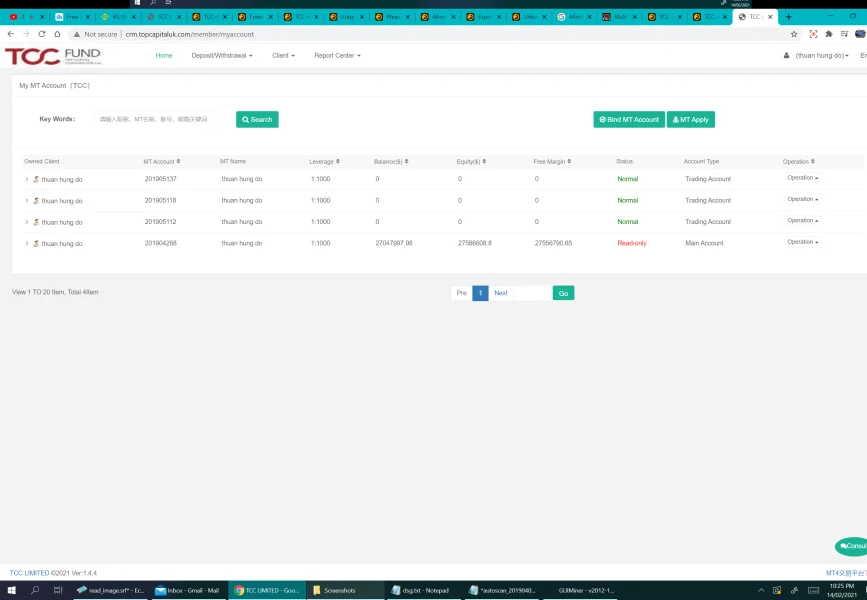Image resolution: width=867 pixels, height=600 pixels.
Task: Reload the page with browser refresh icon
Action: point(41,34)
